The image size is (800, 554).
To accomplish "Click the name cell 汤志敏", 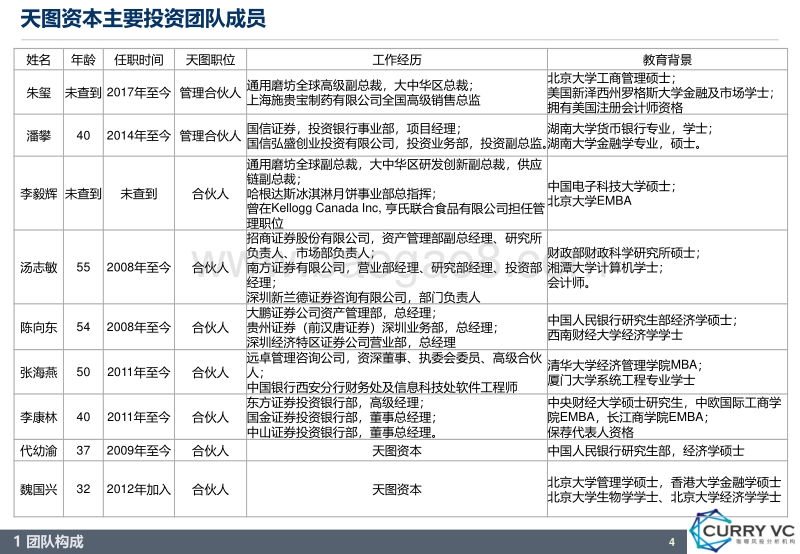I will tap(38, 267).
